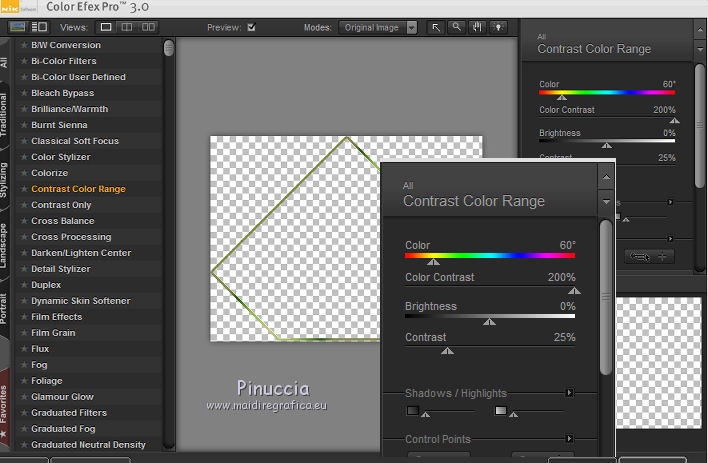Viewport: 708px width, 463px height.
Task: Favorite the Cross Balance star
Action: coord(24,221)
